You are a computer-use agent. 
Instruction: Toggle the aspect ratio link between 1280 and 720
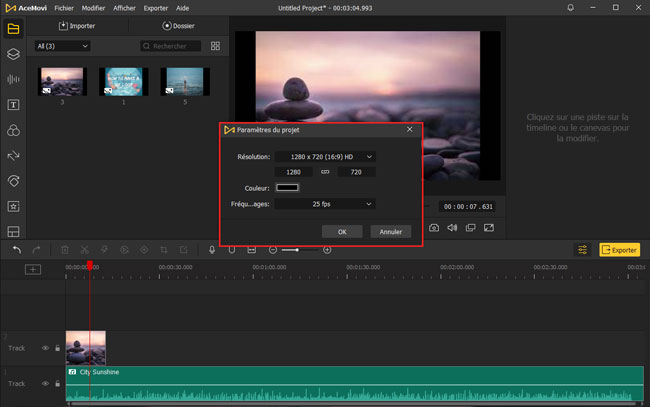(324, 172)
